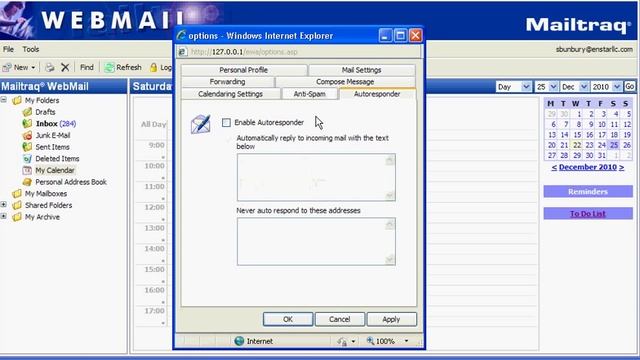Click the All Day row label
This screenshot has height=360, width=640.
[x=153, y=124]
